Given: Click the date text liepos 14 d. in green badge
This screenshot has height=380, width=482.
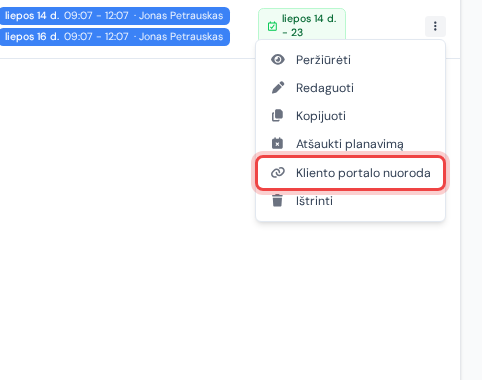Looking at the screenshot, I should coord(309,19).
